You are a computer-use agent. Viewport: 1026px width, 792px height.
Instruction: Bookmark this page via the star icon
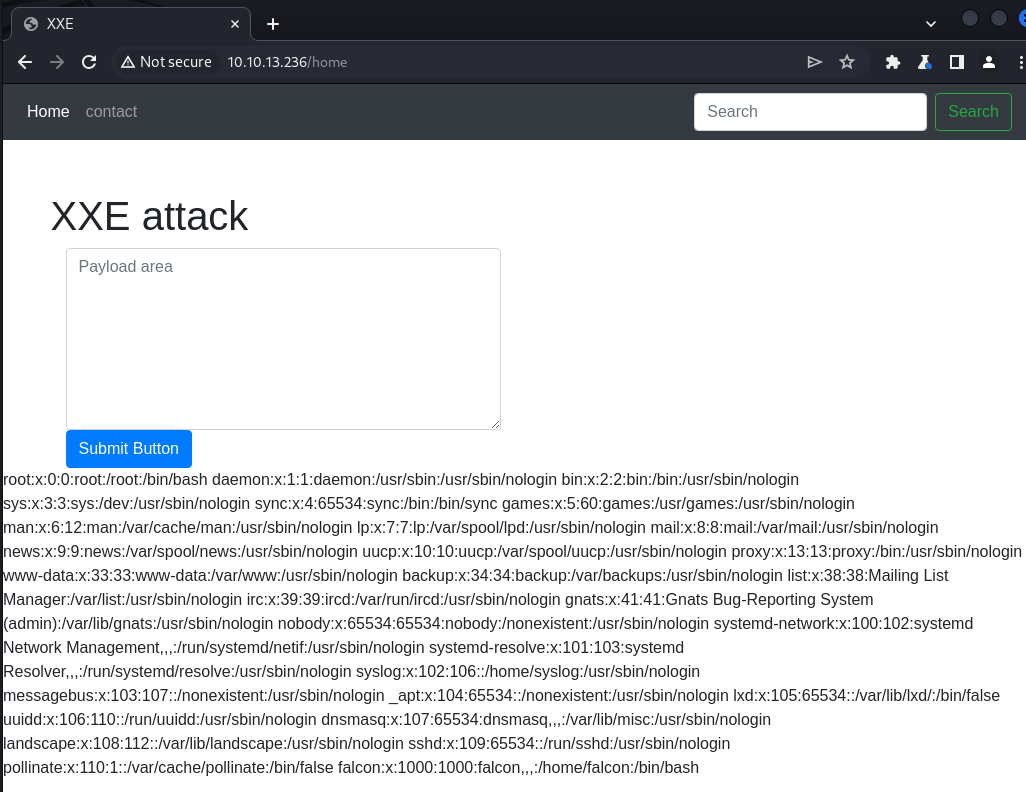pyautogui.click(x=847, y=61)
